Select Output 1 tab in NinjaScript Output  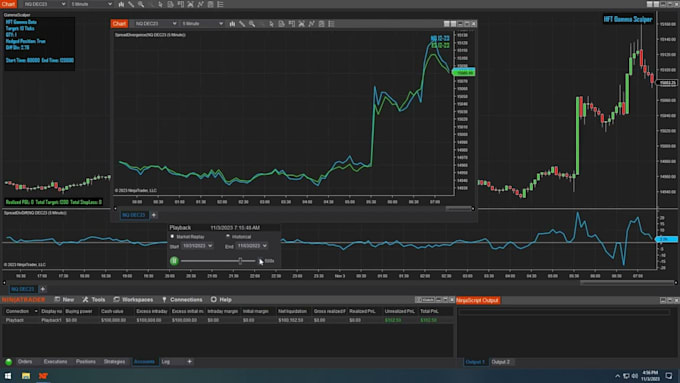click(x=475, y=362)
